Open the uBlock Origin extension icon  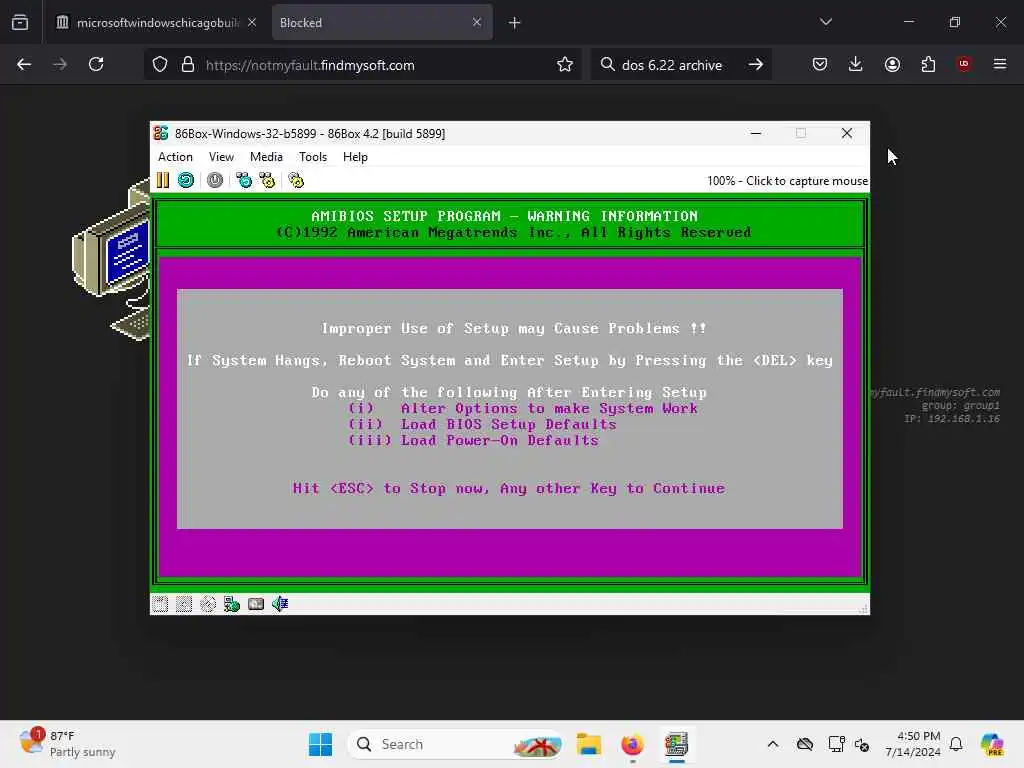pyautogui.click(x=964, y=64)
